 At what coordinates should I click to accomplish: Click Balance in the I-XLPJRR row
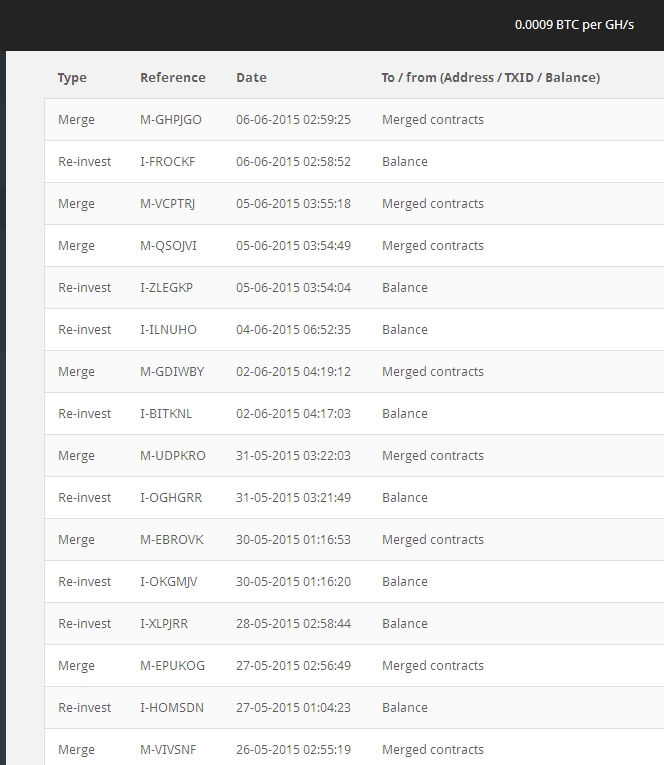(x=404, y=623)
